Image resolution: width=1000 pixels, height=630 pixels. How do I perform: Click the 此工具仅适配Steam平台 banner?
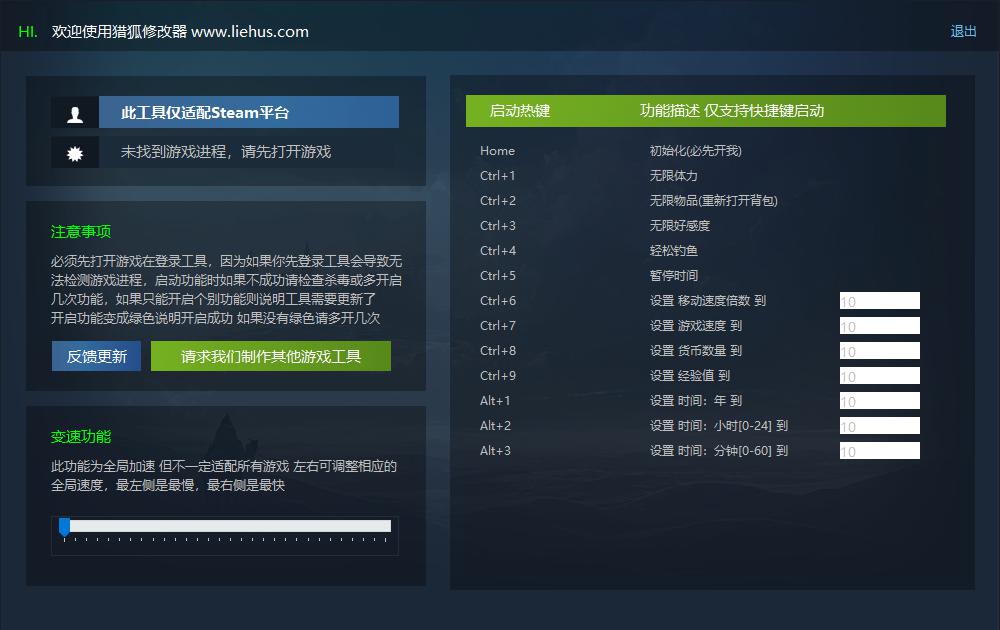pyautogui.click(x=249, y=112)
